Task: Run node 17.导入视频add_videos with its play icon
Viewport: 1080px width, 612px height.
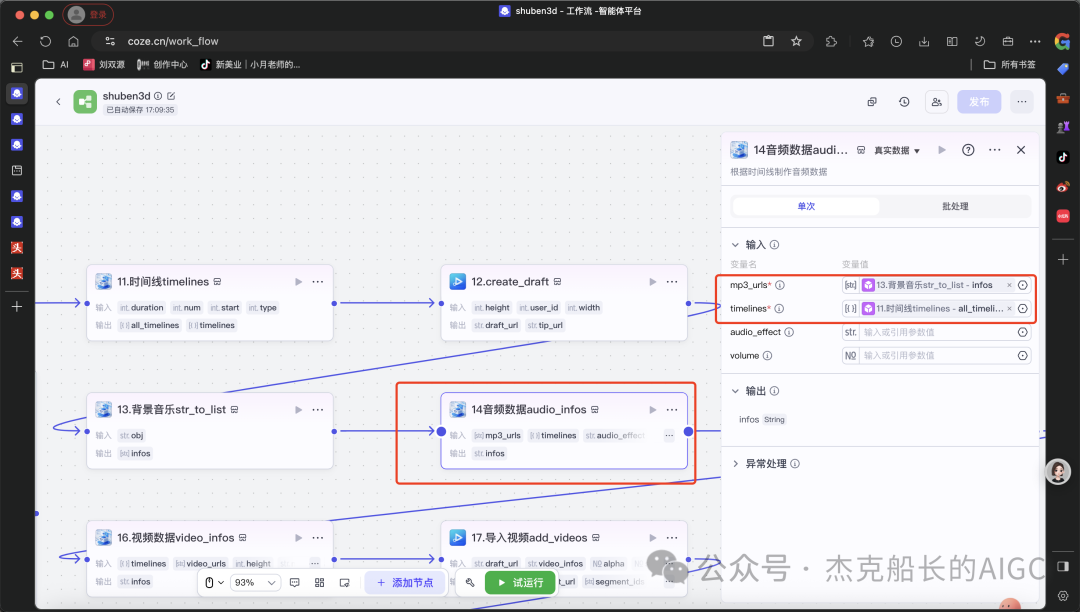Action: (x=652, y=538)
